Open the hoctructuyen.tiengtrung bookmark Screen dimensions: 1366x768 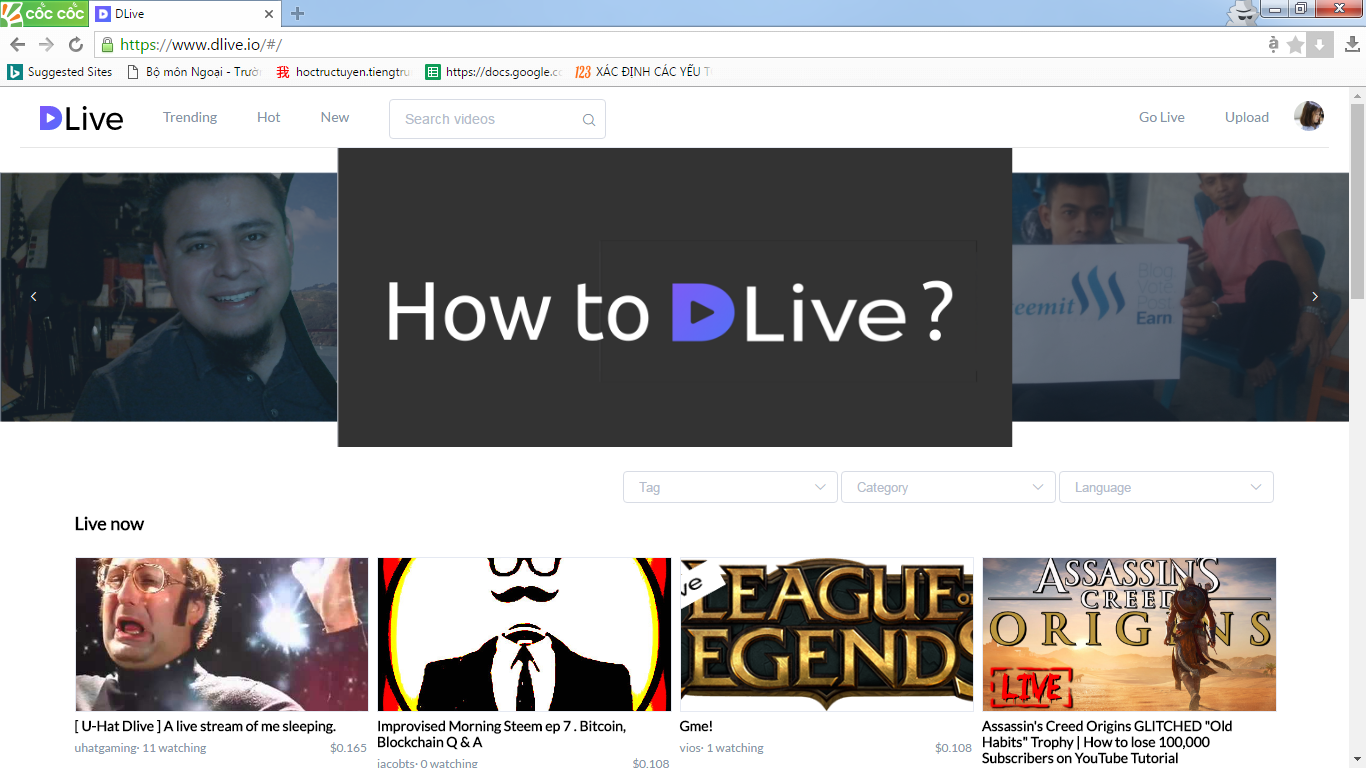tap(344, 72)
